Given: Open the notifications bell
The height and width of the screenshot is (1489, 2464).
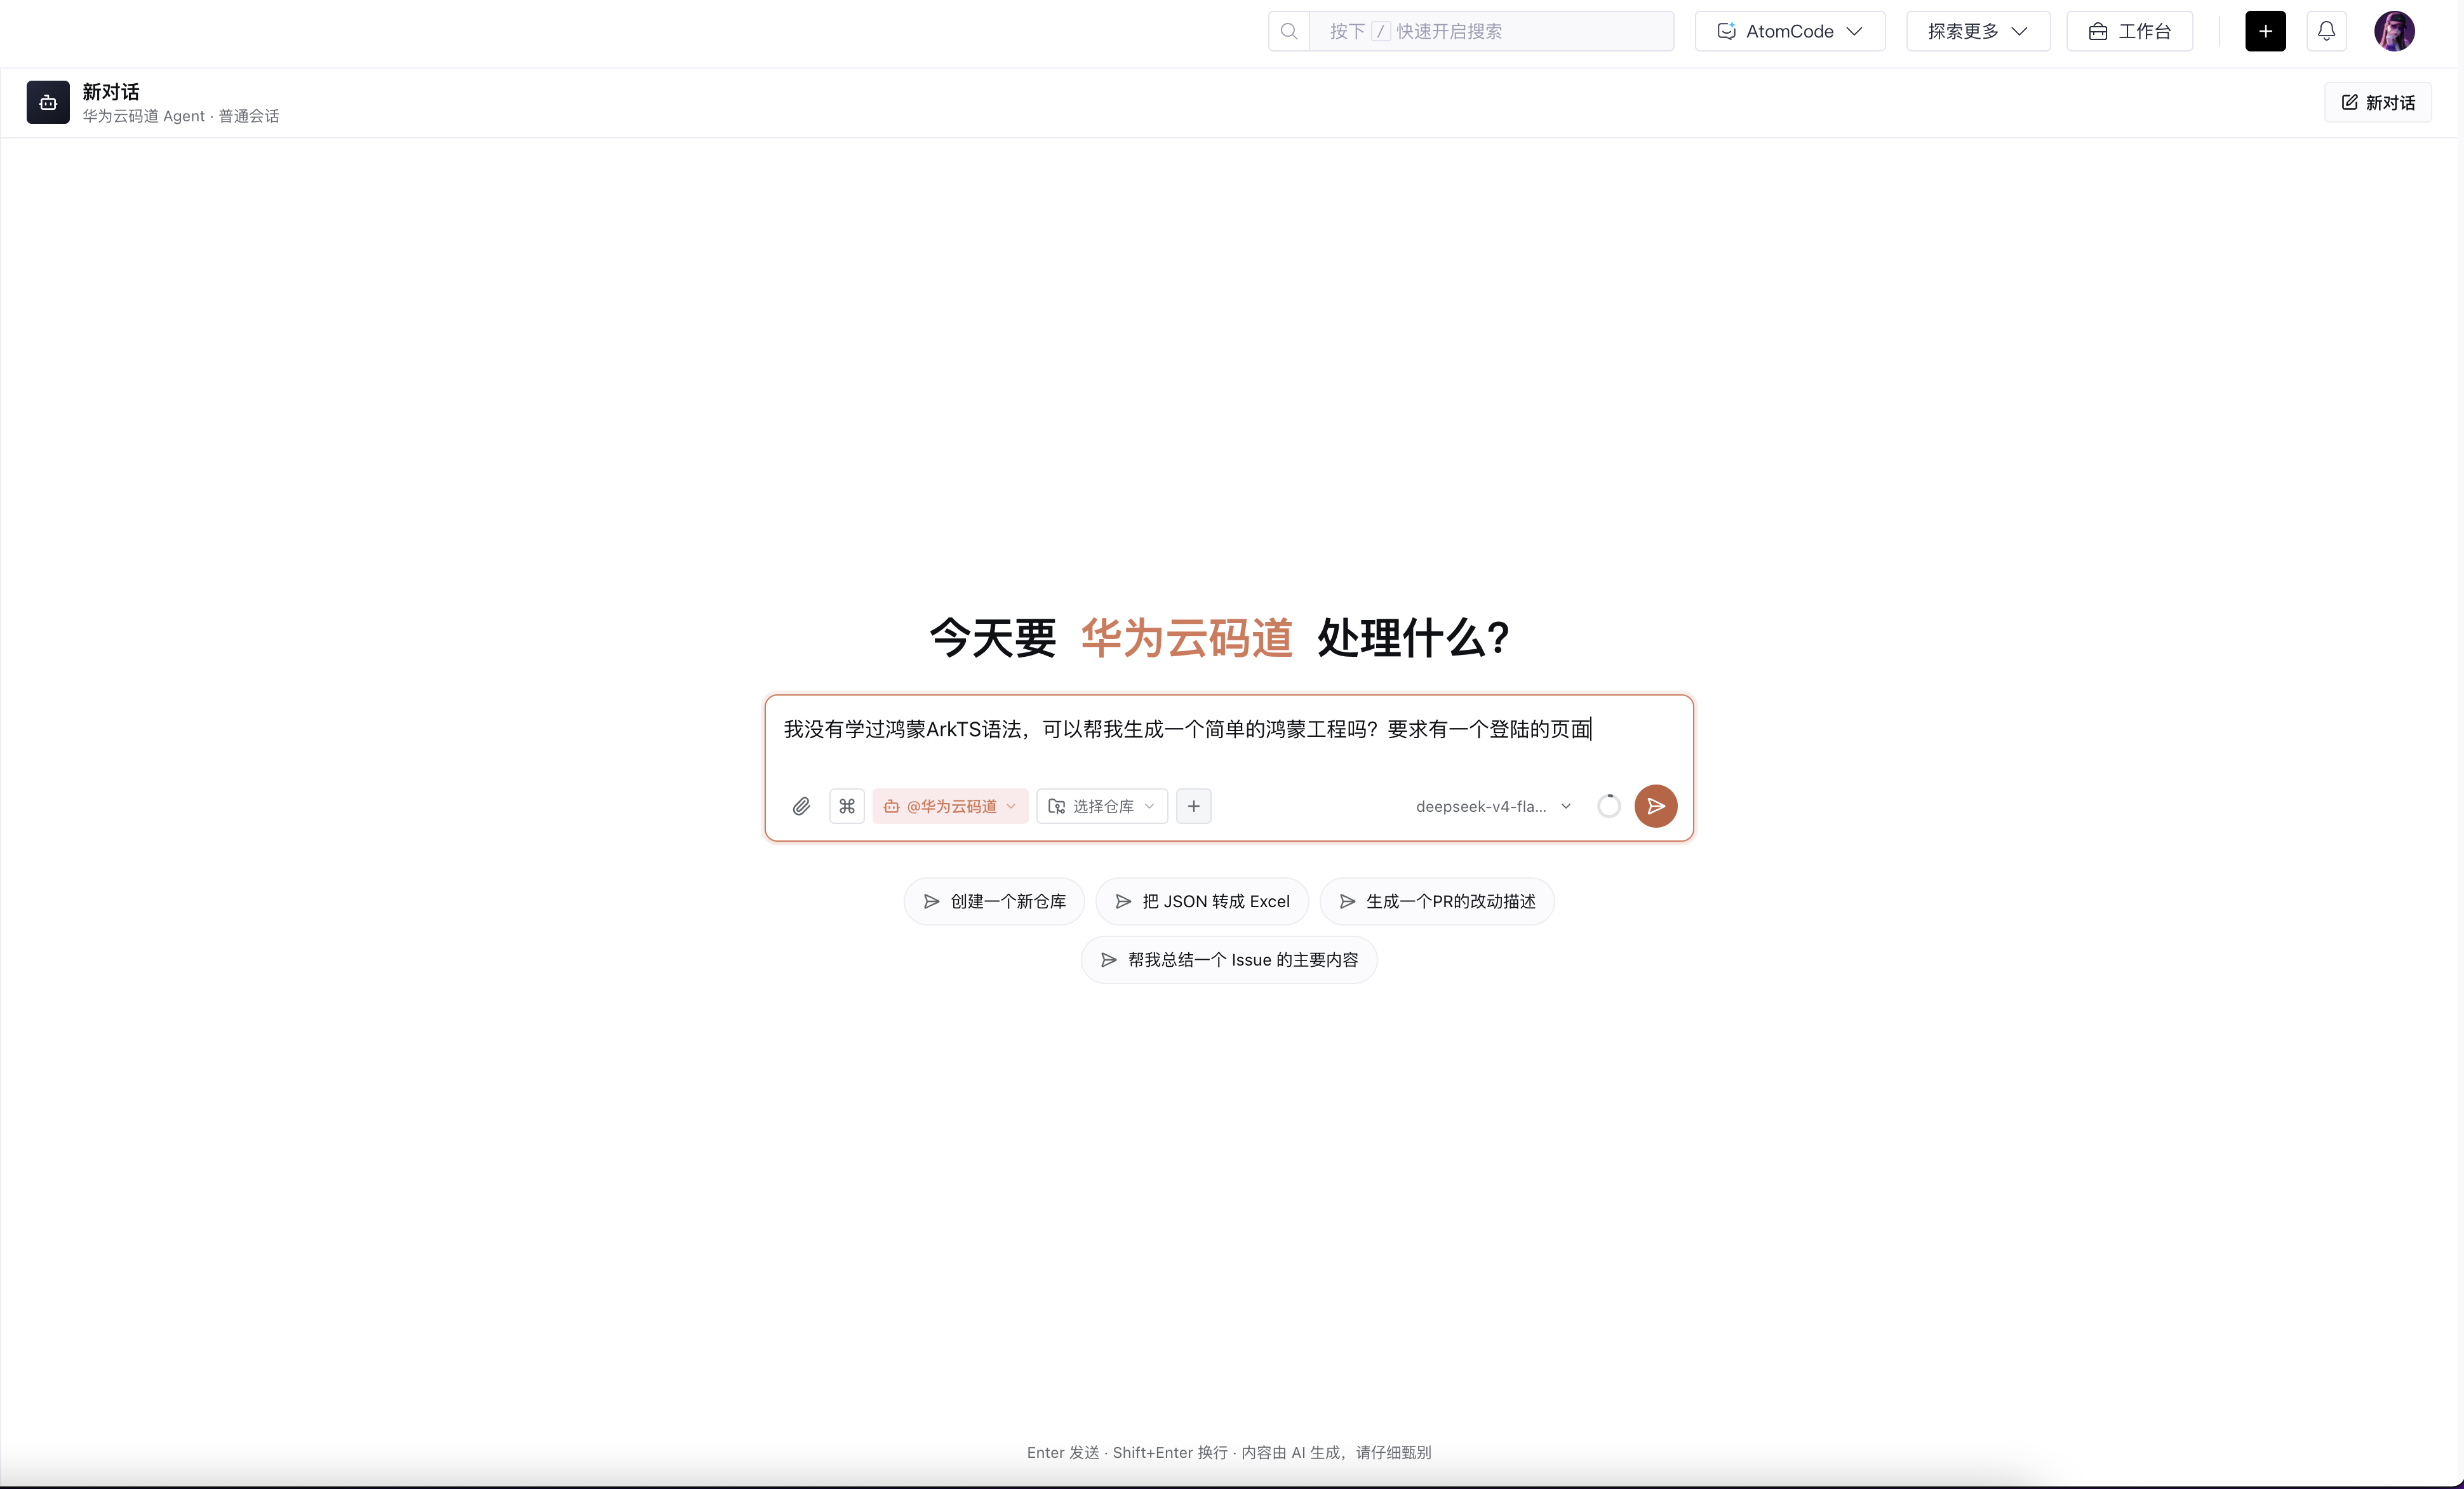Looking at the screenshot, I should pos(2326,31).
